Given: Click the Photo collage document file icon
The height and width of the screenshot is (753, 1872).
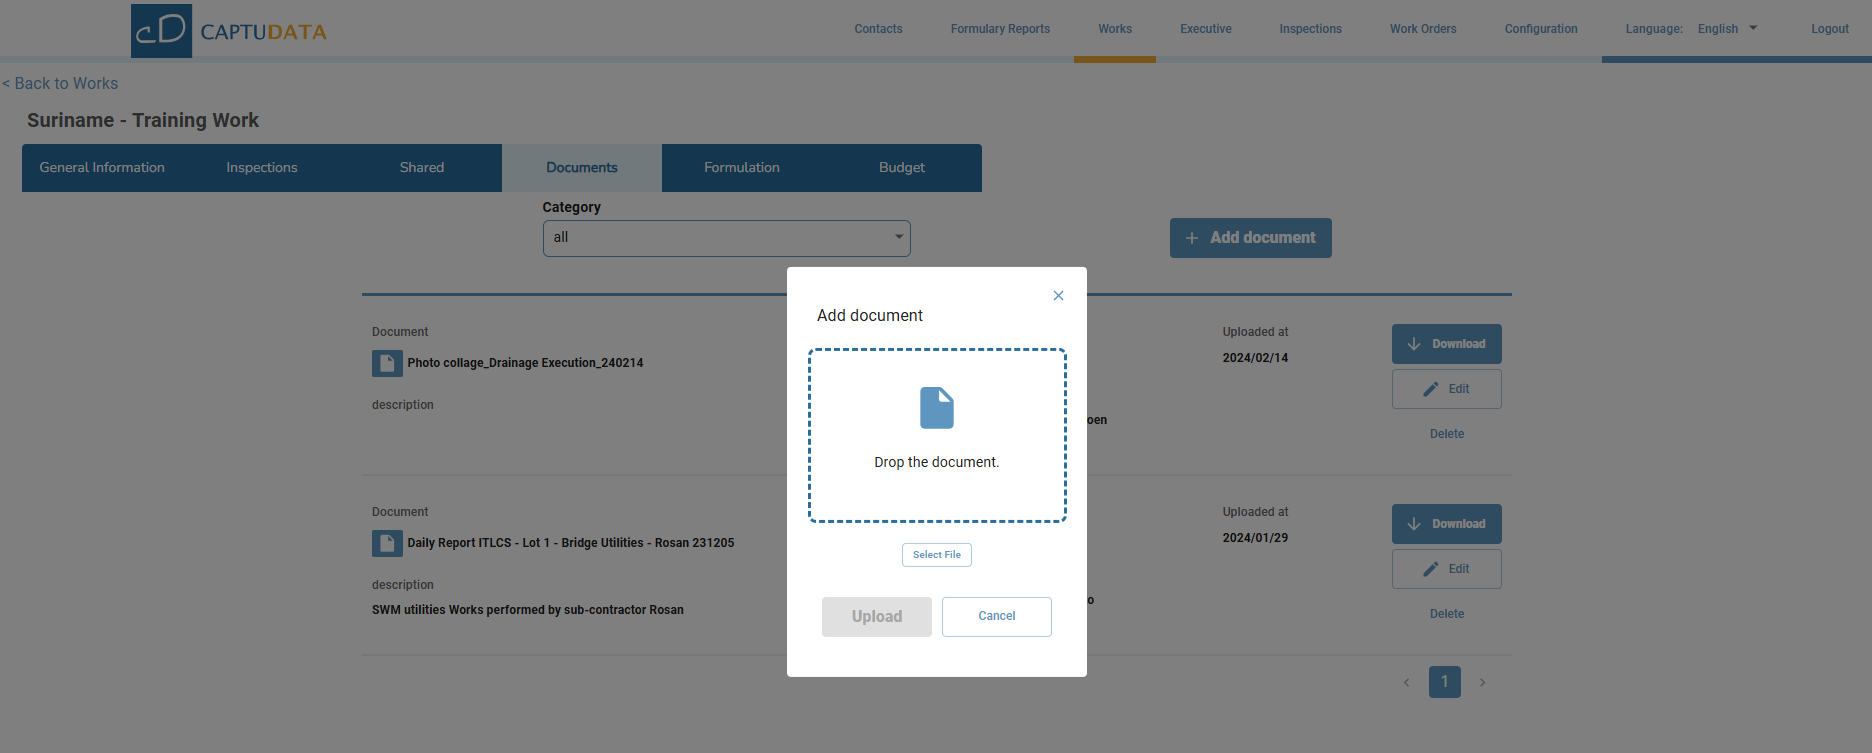Looking at the screenshot, I should coord(387,363).
